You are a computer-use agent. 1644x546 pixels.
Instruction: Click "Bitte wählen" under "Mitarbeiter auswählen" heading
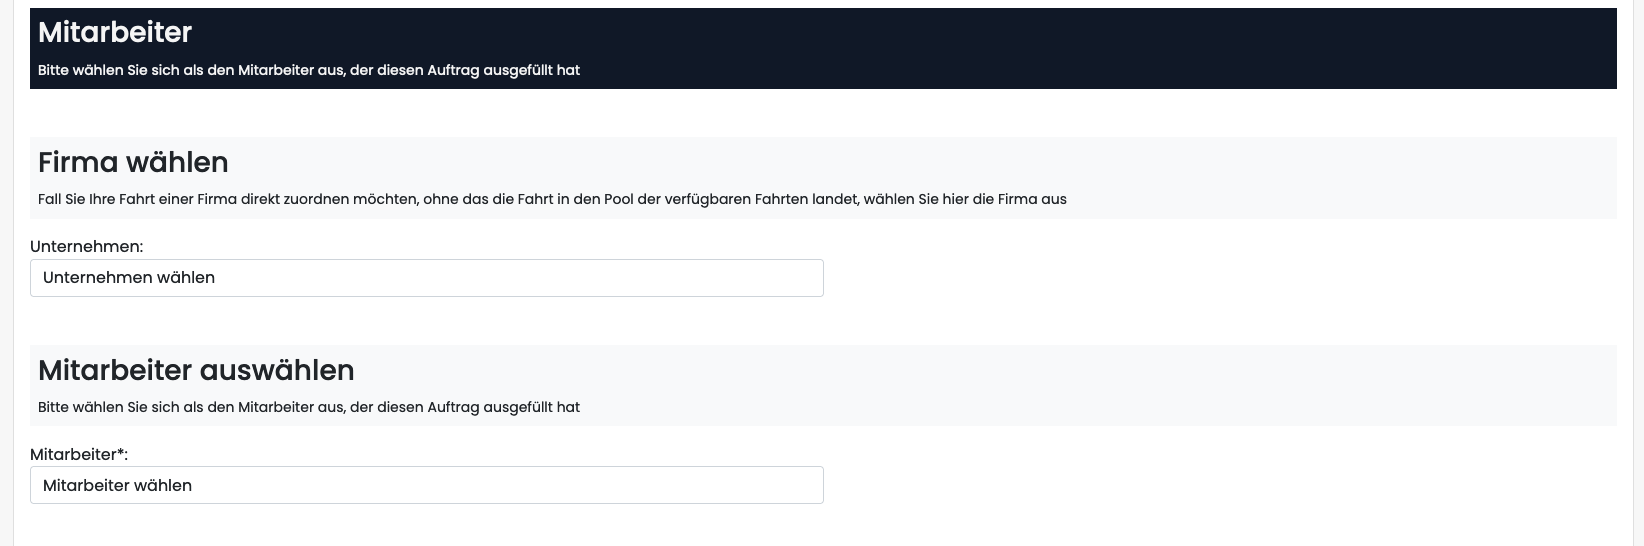point(80,407)
